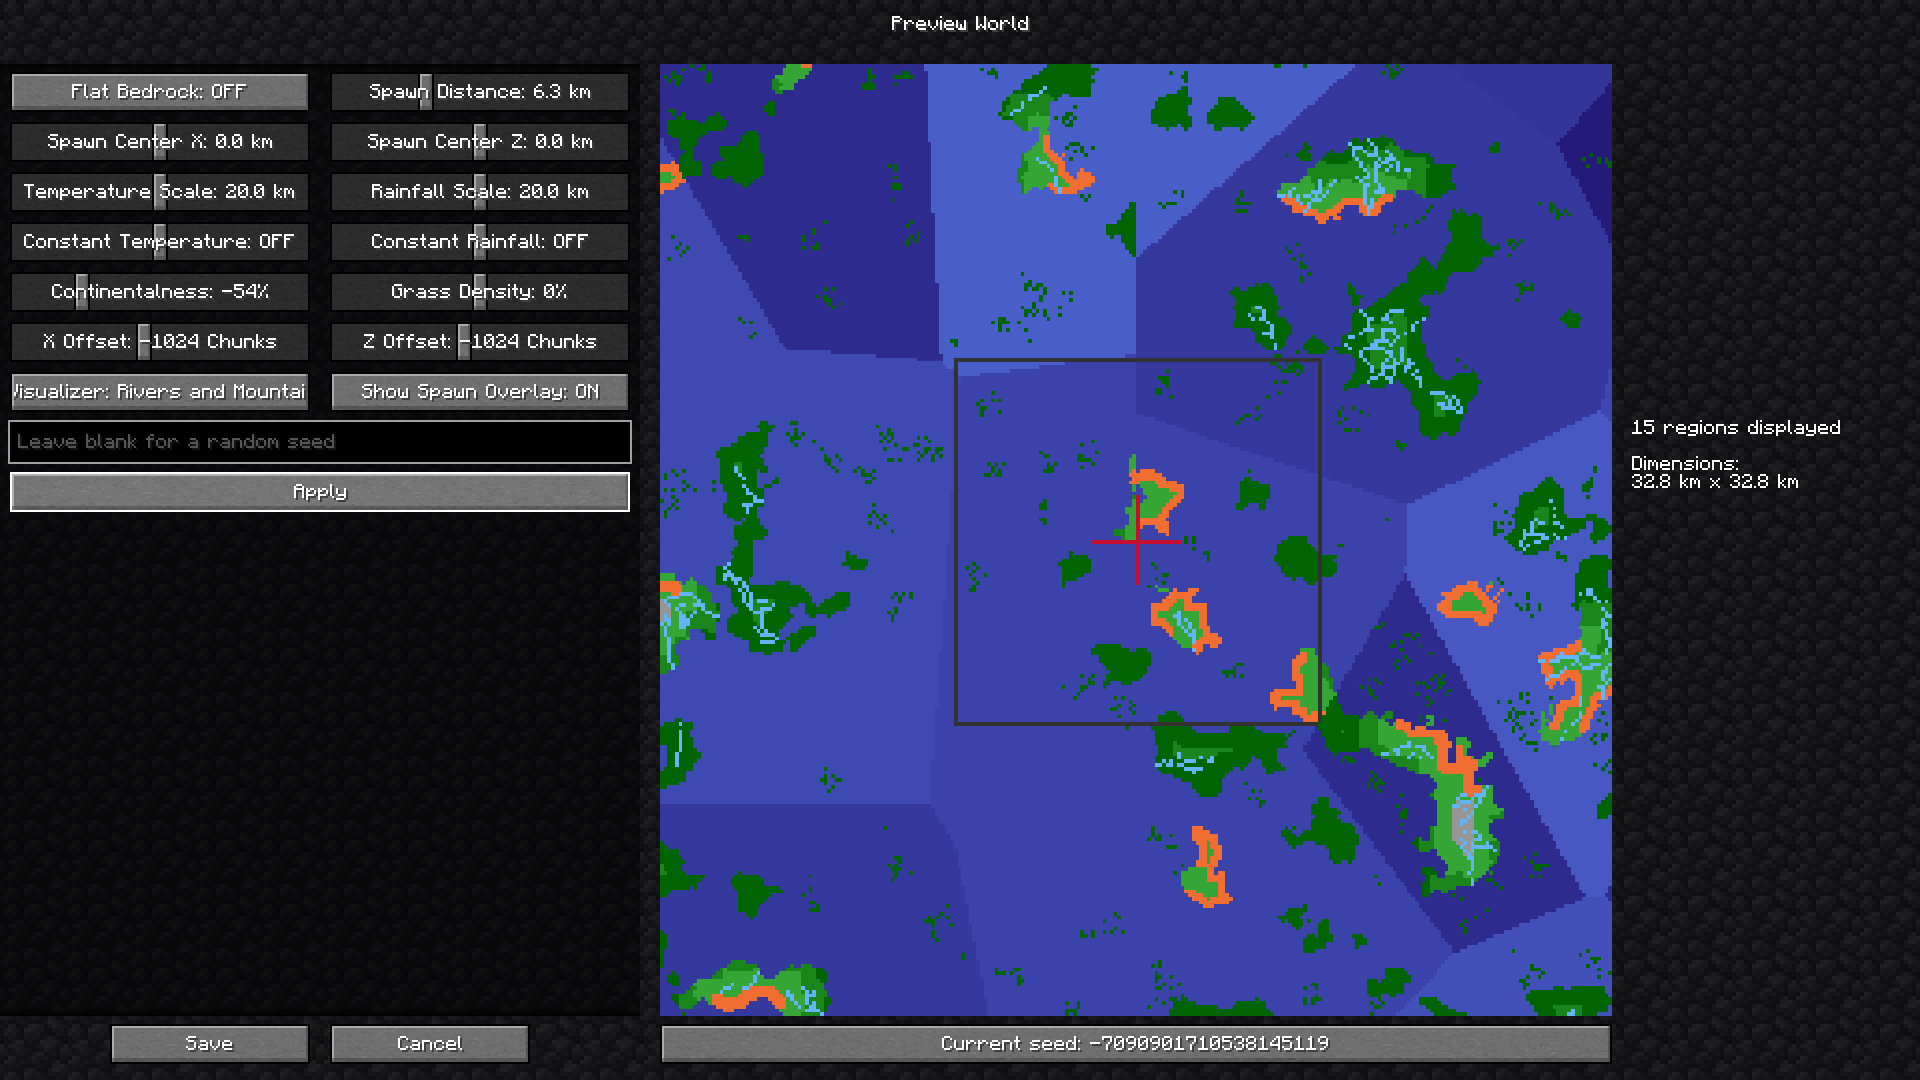Click the random seed input field
1920x1080 pixels.
pyautogui.click(x=319, y=441)
